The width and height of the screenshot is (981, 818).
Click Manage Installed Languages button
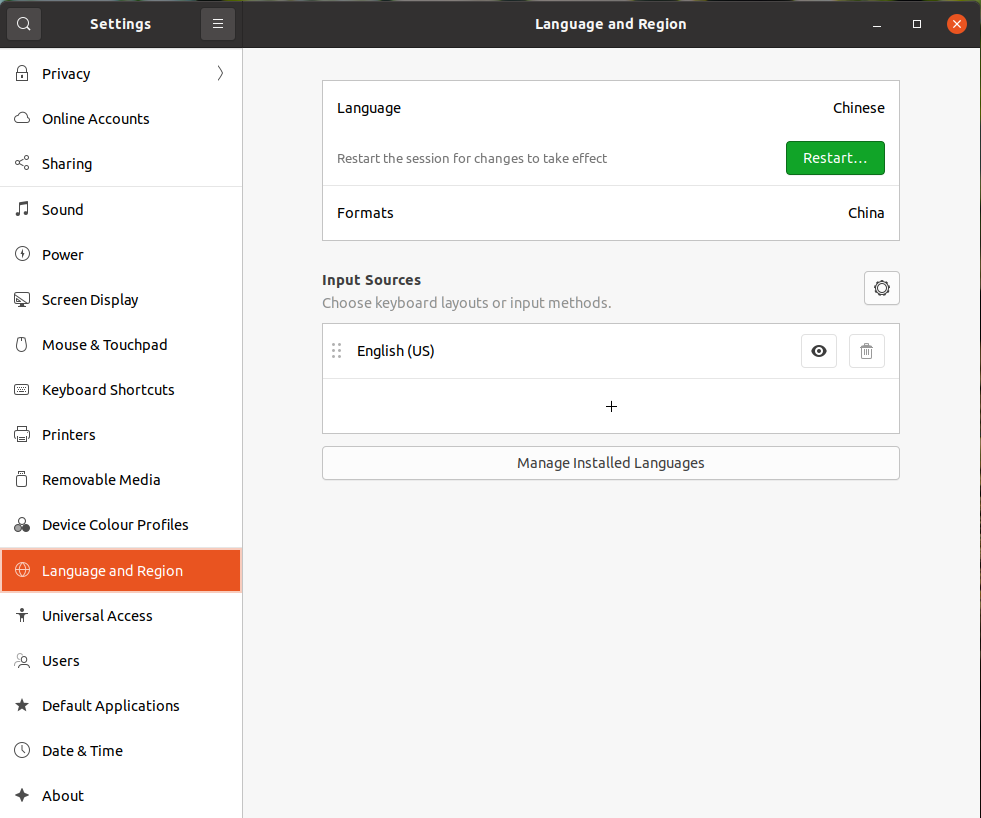[x=611, y=463]
